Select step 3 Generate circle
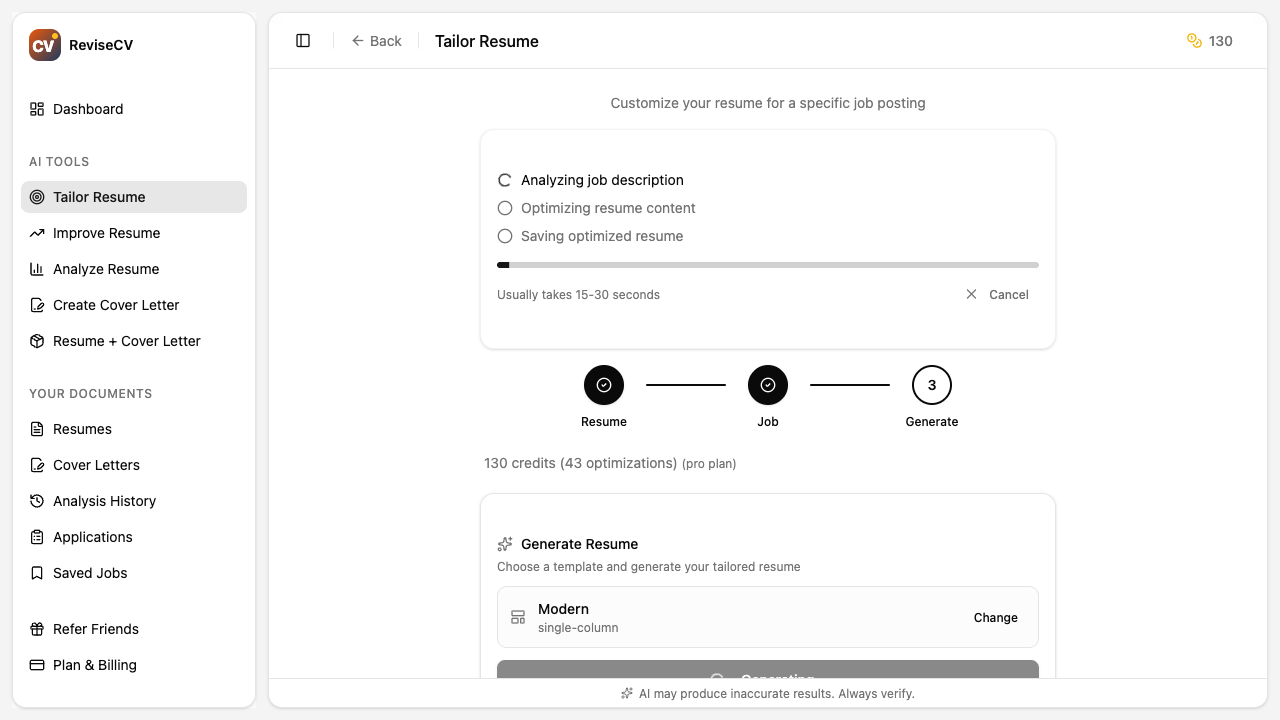Screen dimensions: 1280x720 [x=932, y=385]
